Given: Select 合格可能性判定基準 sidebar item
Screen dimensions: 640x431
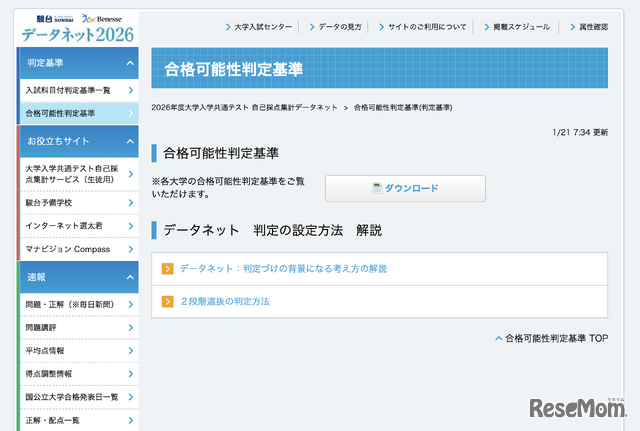Looking at the screenshot, I should pos(79,113).
